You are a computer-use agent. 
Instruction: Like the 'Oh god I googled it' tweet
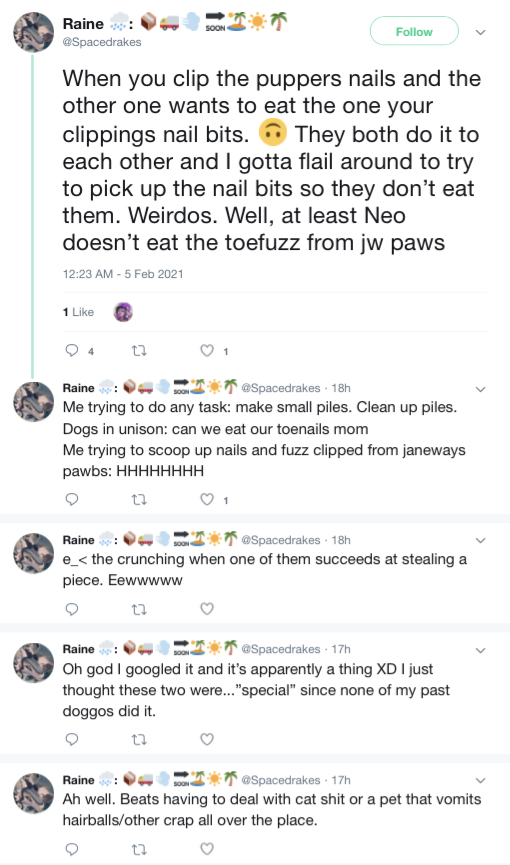[x=206, y=739]
